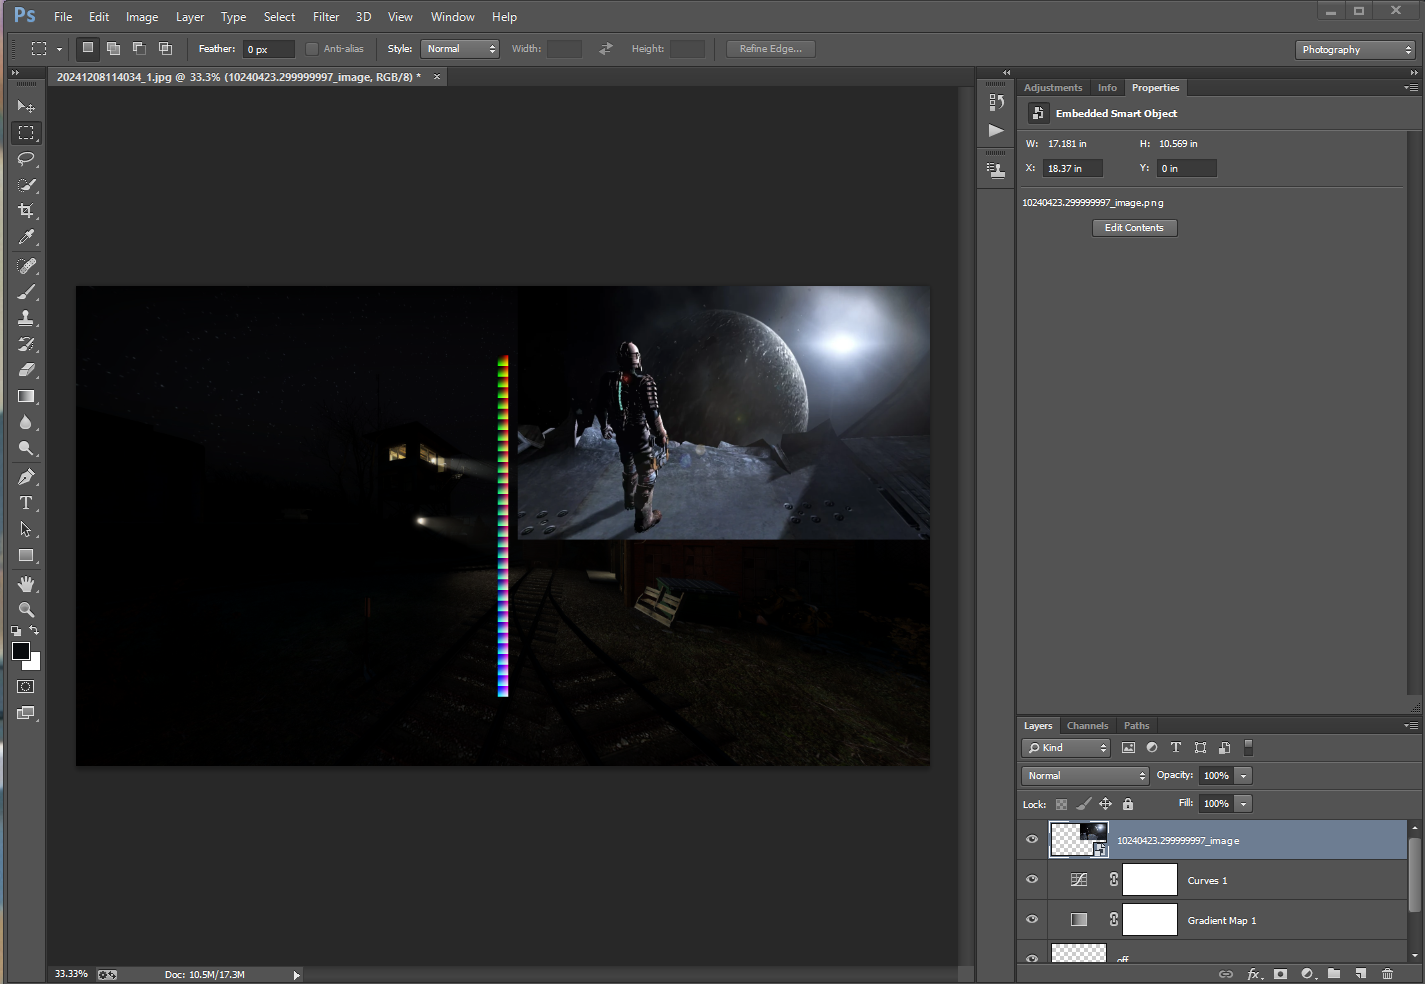Click the foreground color swatch
The image size is (1425, 984).
pyautogui.click(x=20, y=651)
